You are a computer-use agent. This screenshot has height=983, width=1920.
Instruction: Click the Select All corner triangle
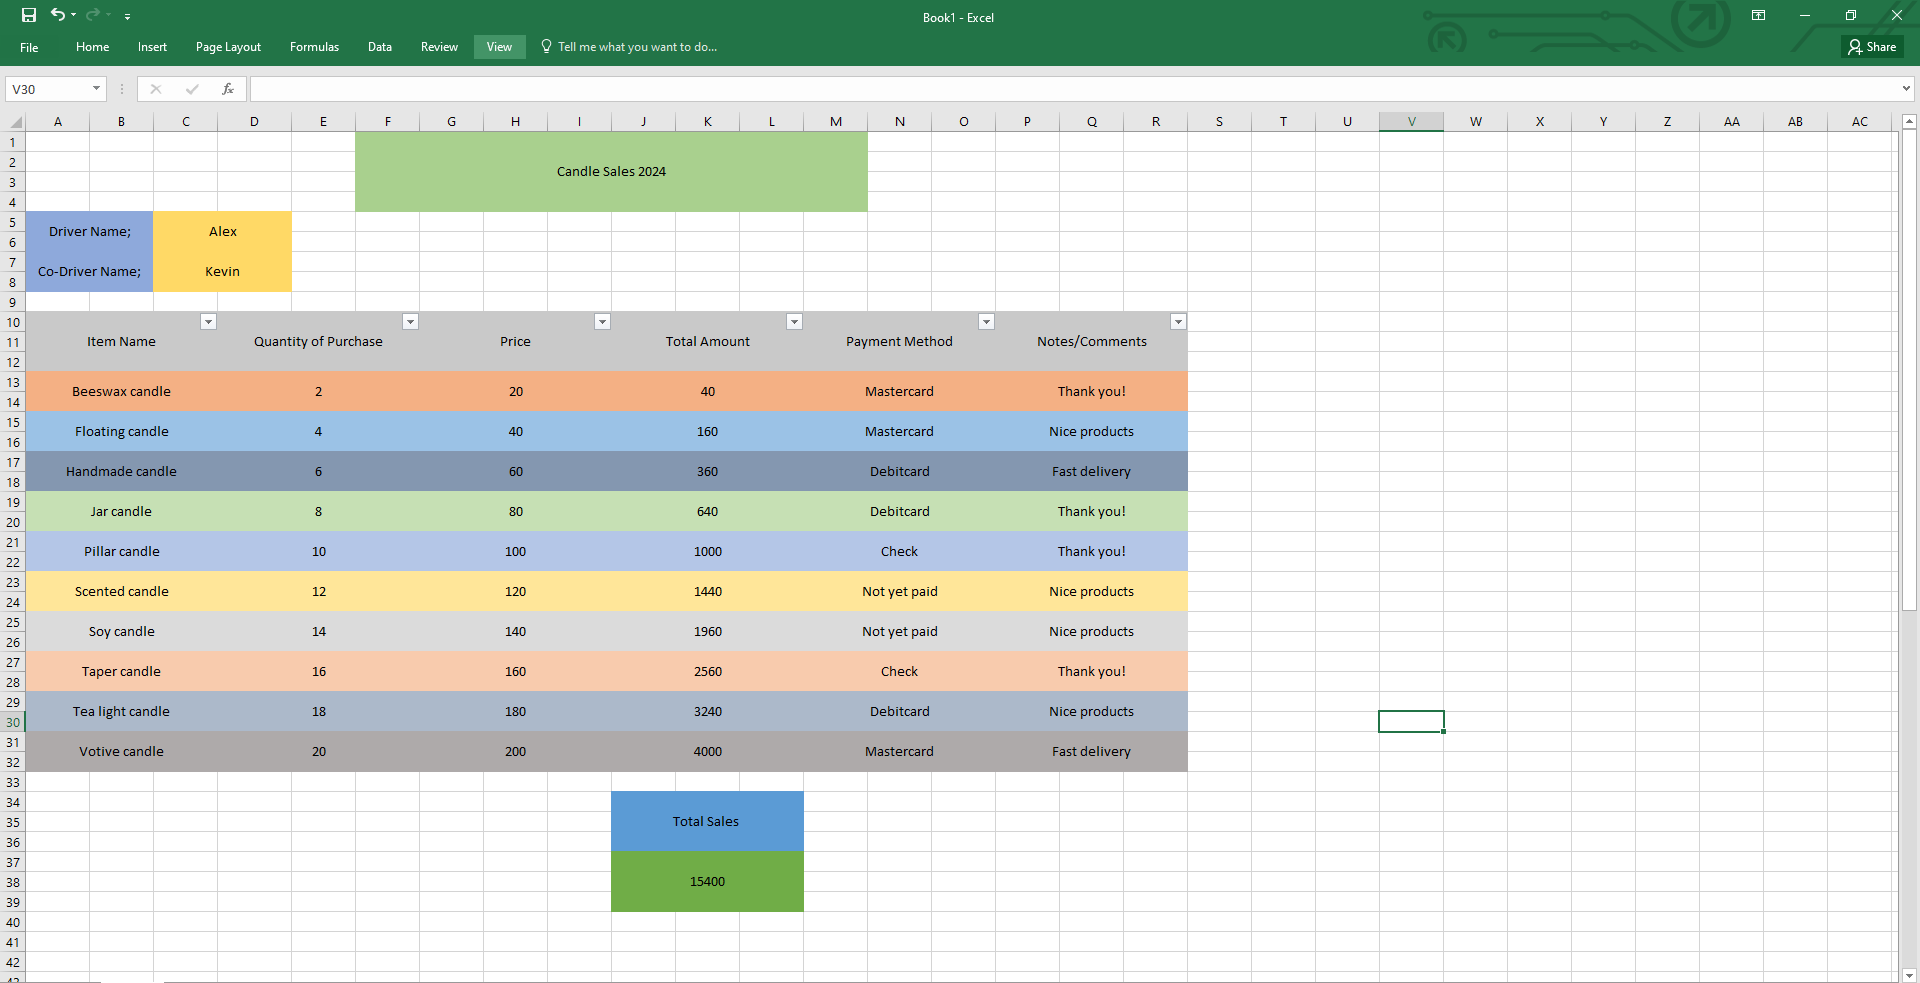[15, 122]
